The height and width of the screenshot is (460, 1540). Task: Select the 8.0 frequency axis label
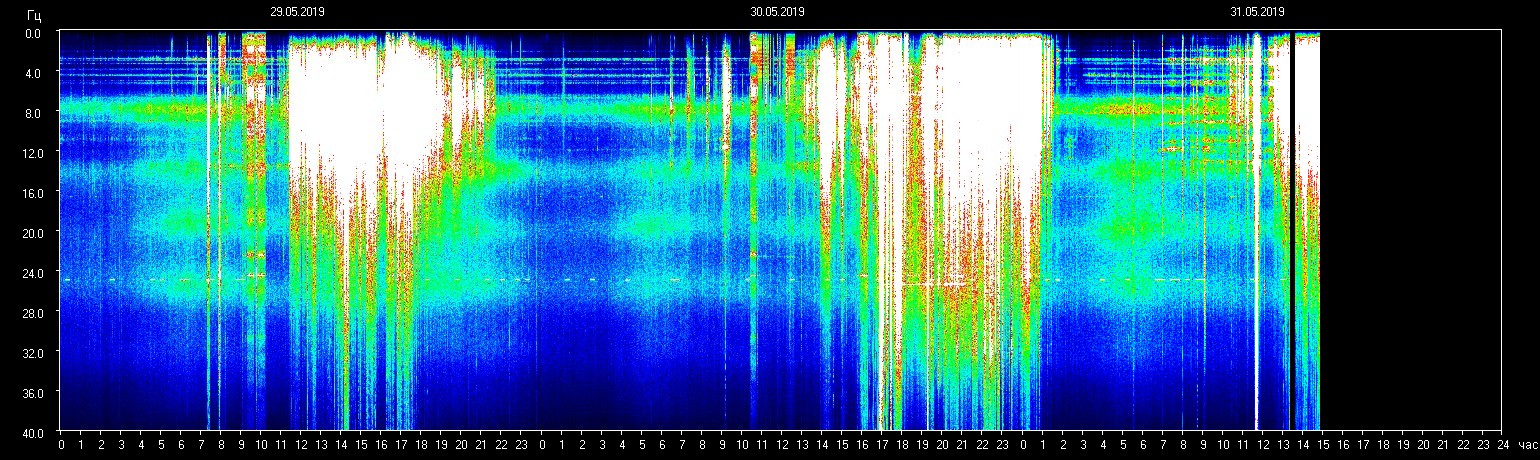click(33, 113)
